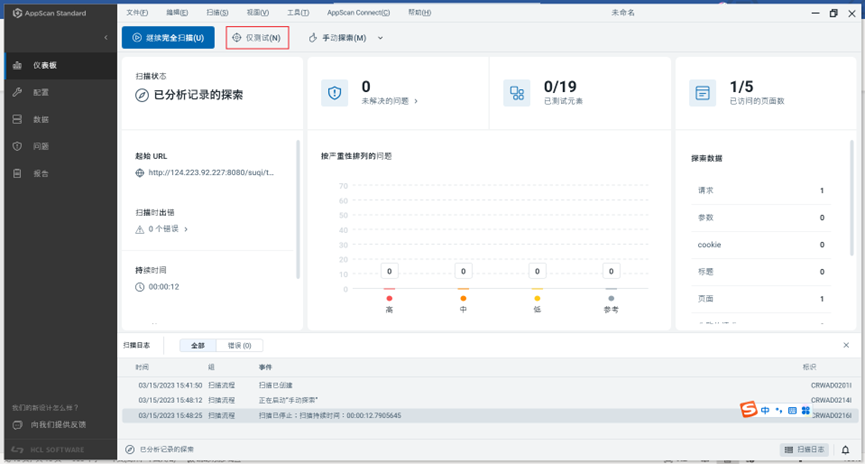Open the 未解决的问题 link
The height and width of the screenshot is (464, 865).
point(385,101)
